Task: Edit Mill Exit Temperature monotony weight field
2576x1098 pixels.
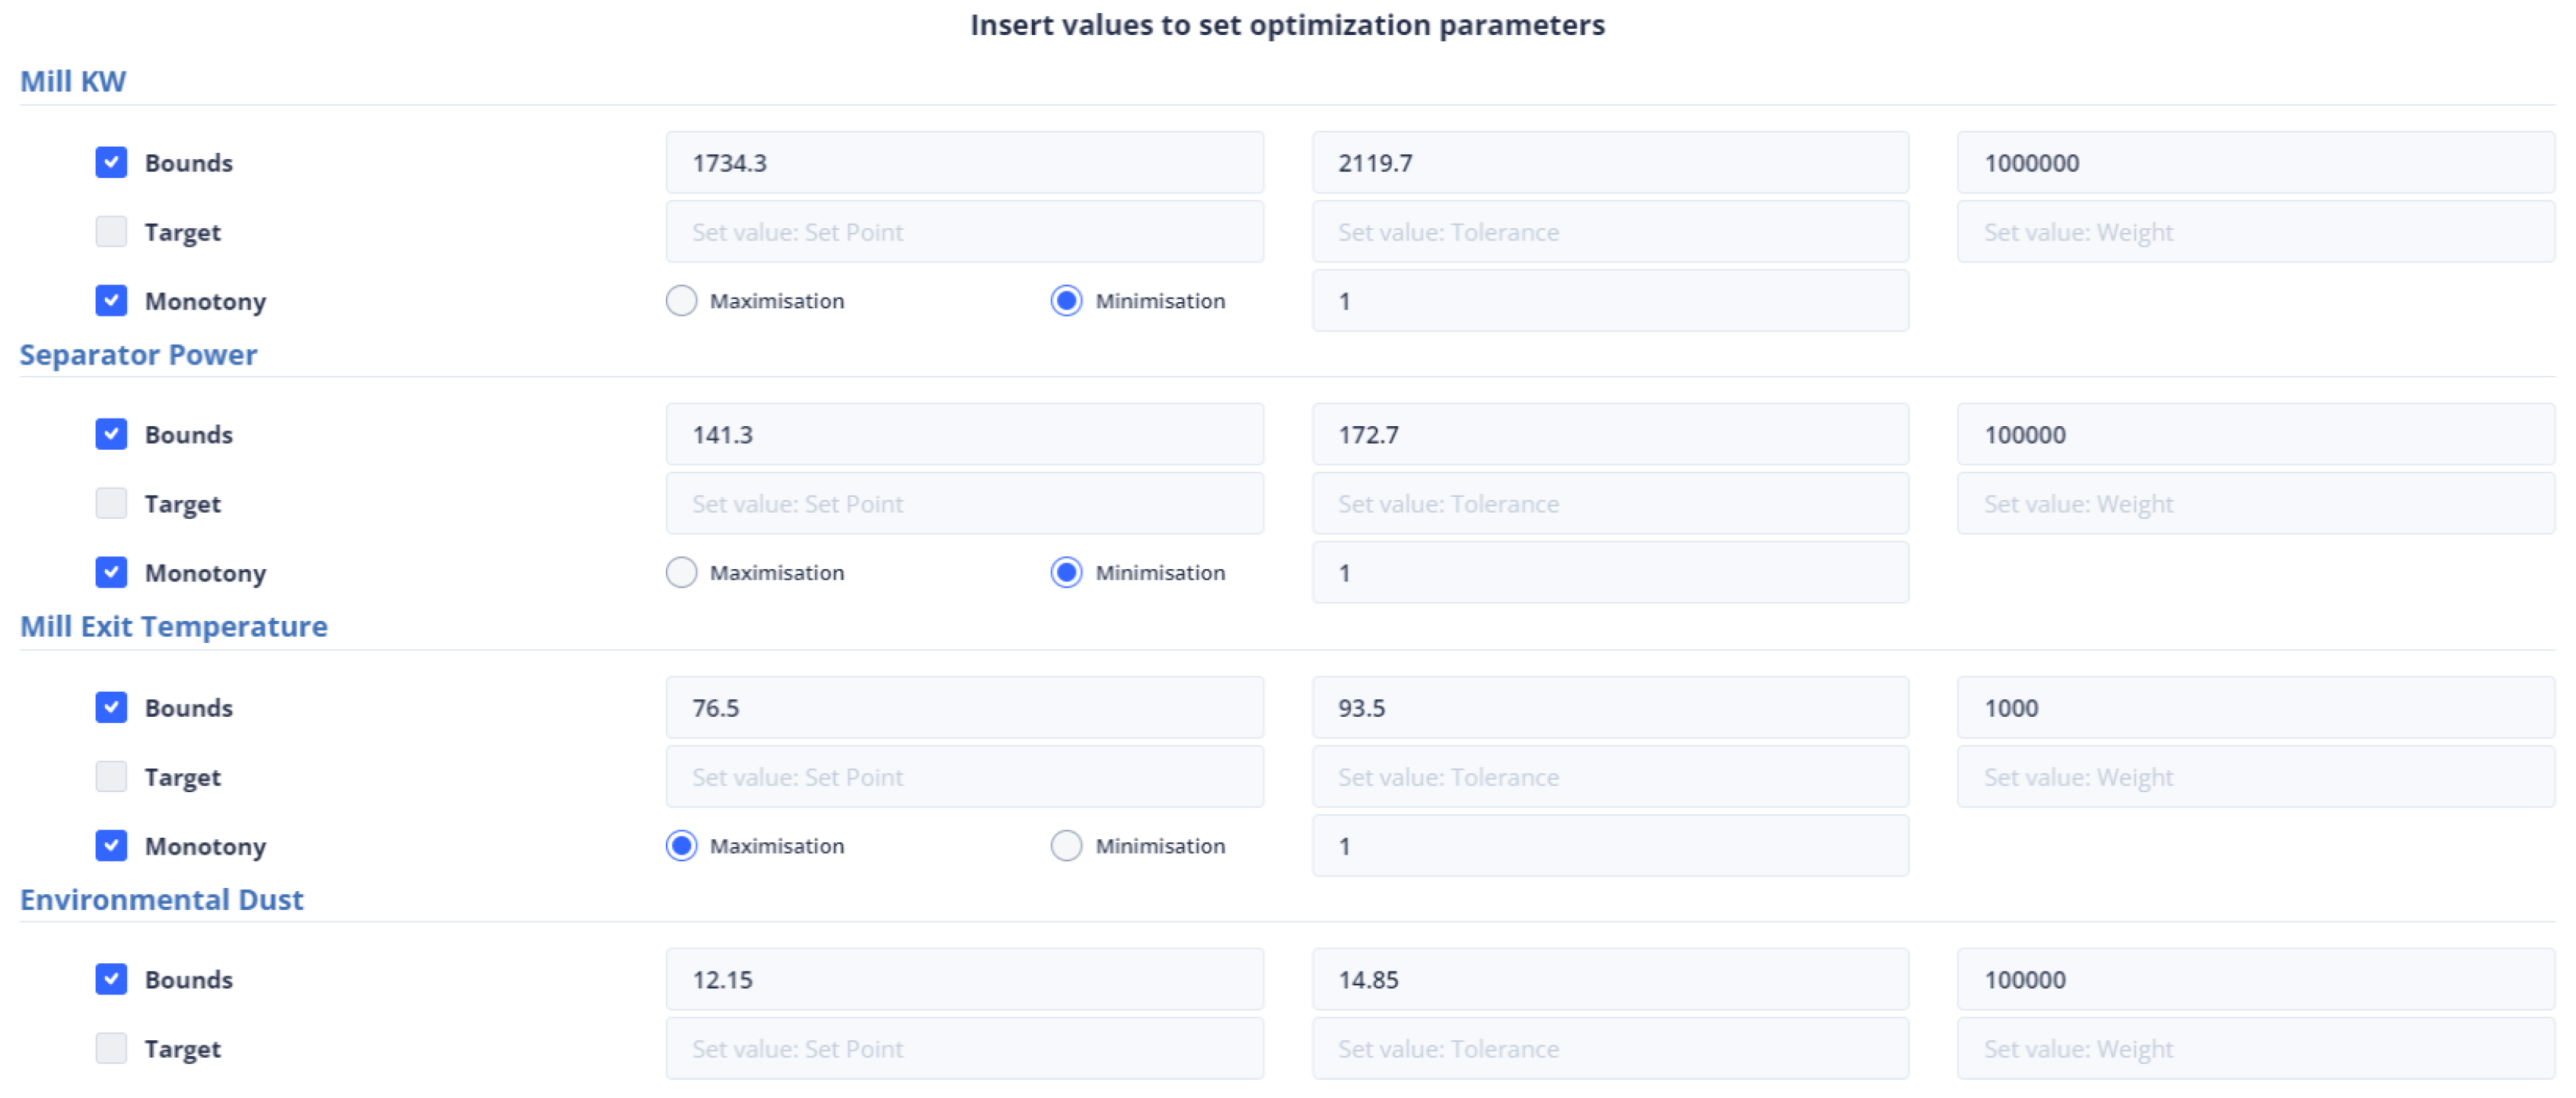Action: [x=1609, y=845]
